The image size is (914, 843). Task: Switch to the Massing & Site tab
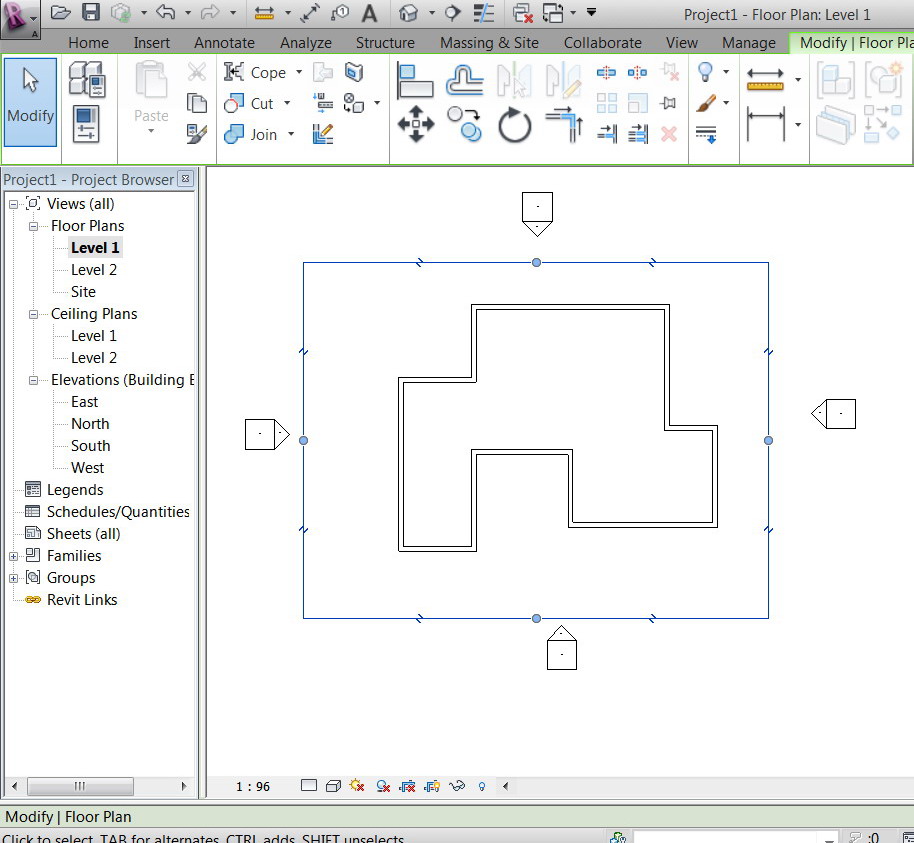coord(489,43)
